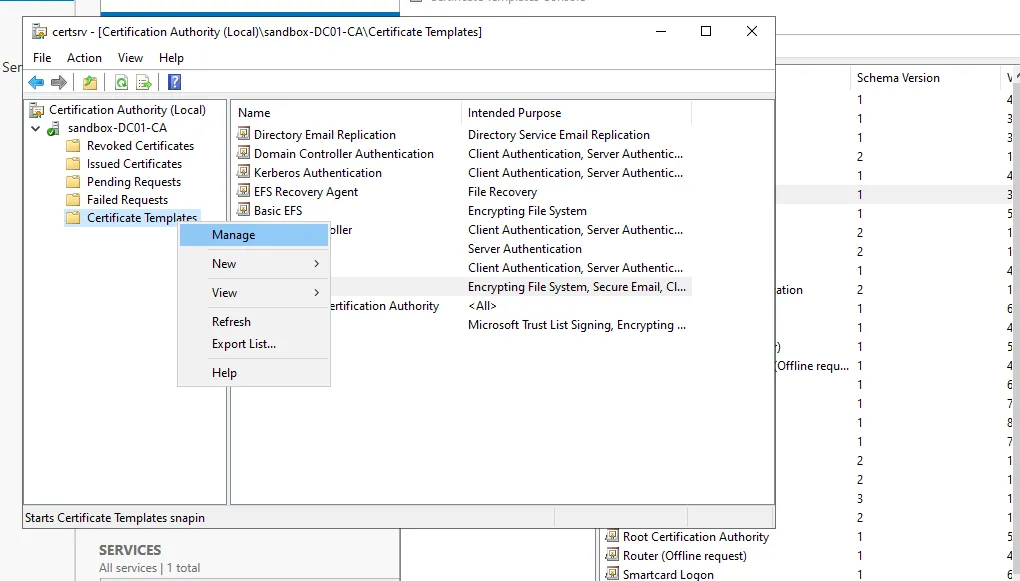This screenshot has width=1020, height=581.
Task: Sort by the Intended Purpose column header
Action: point(514,113)
